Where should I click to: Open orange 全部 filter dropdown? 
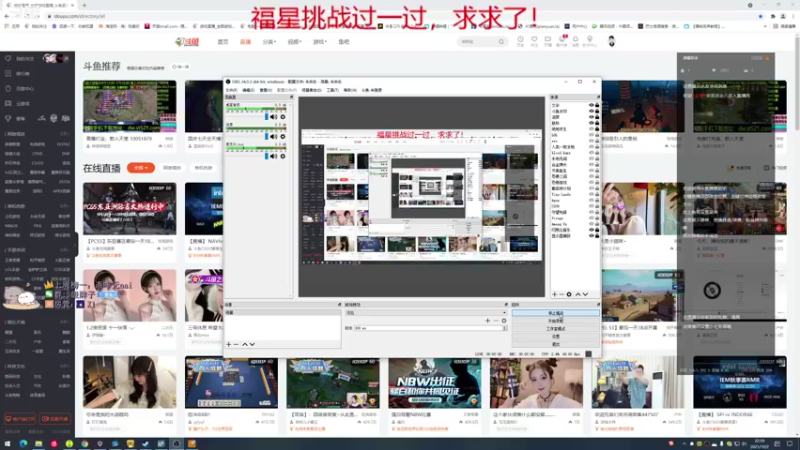(141, 168)
